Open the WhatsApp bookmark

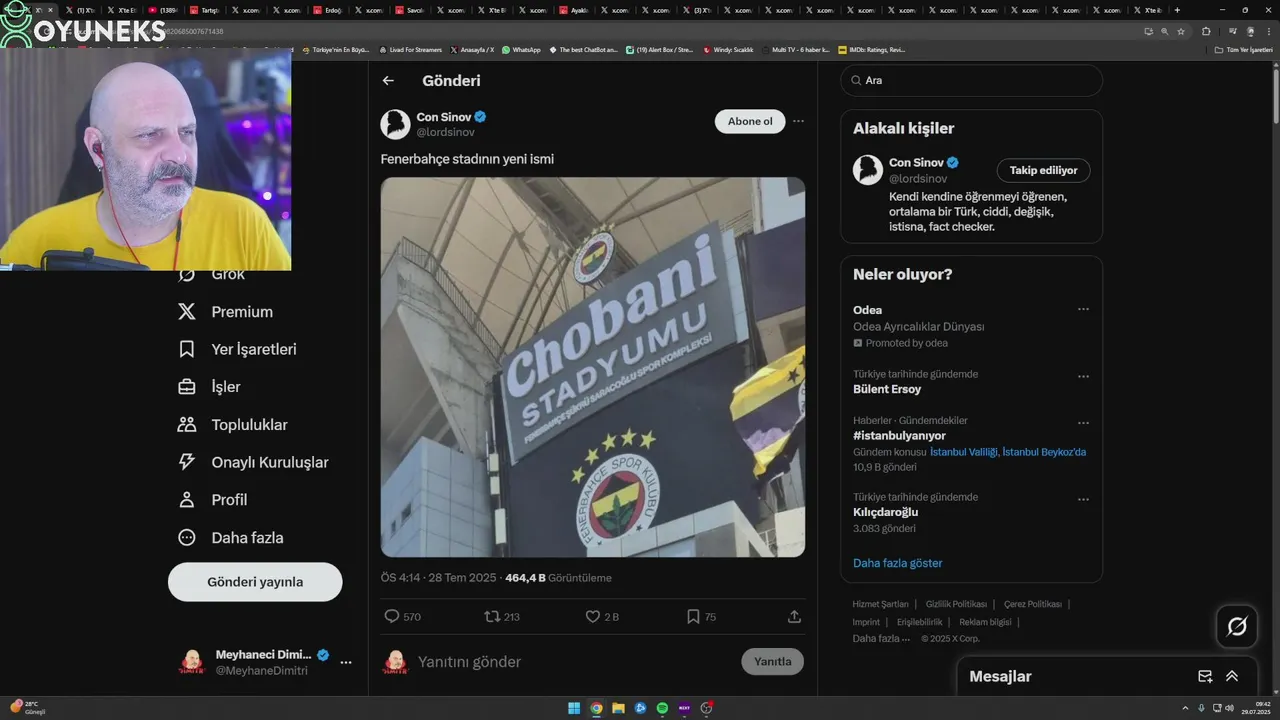click(x=521, y=49)
